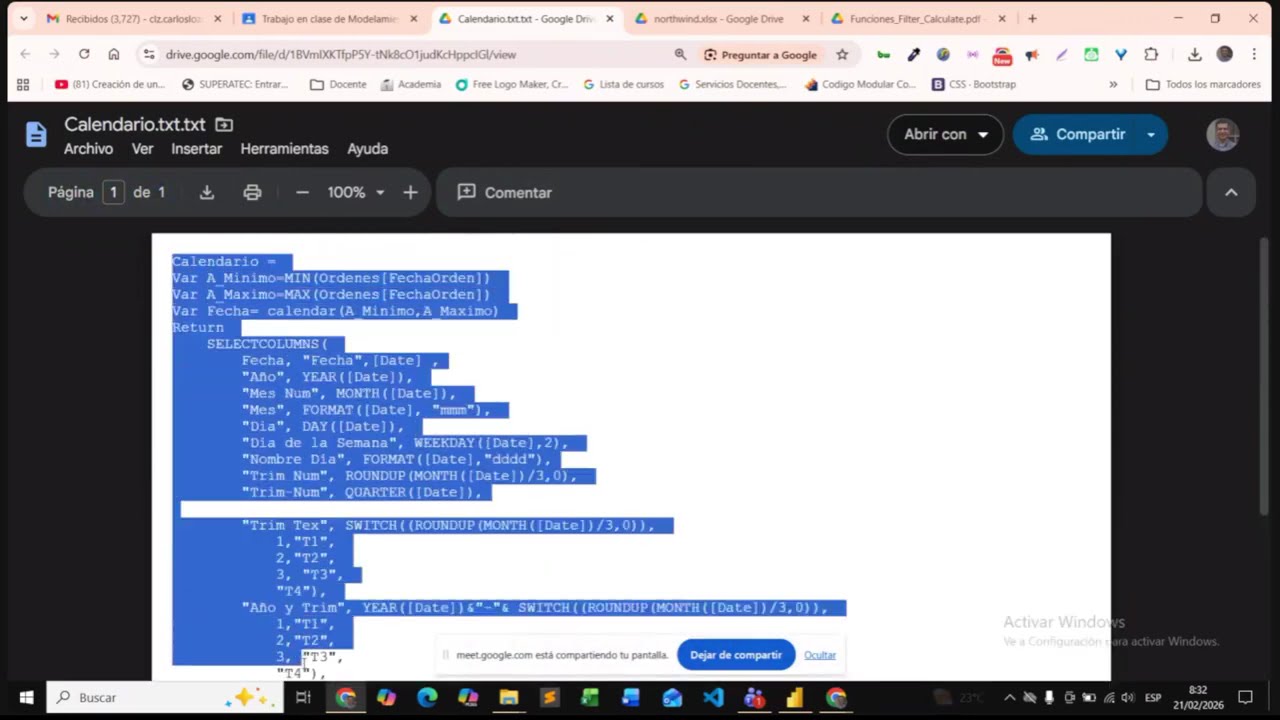Collapse toolbar with up chevron
The height and width of the screenshot is (720, 1280).
pyautogui.click(x=1231, y=192)
